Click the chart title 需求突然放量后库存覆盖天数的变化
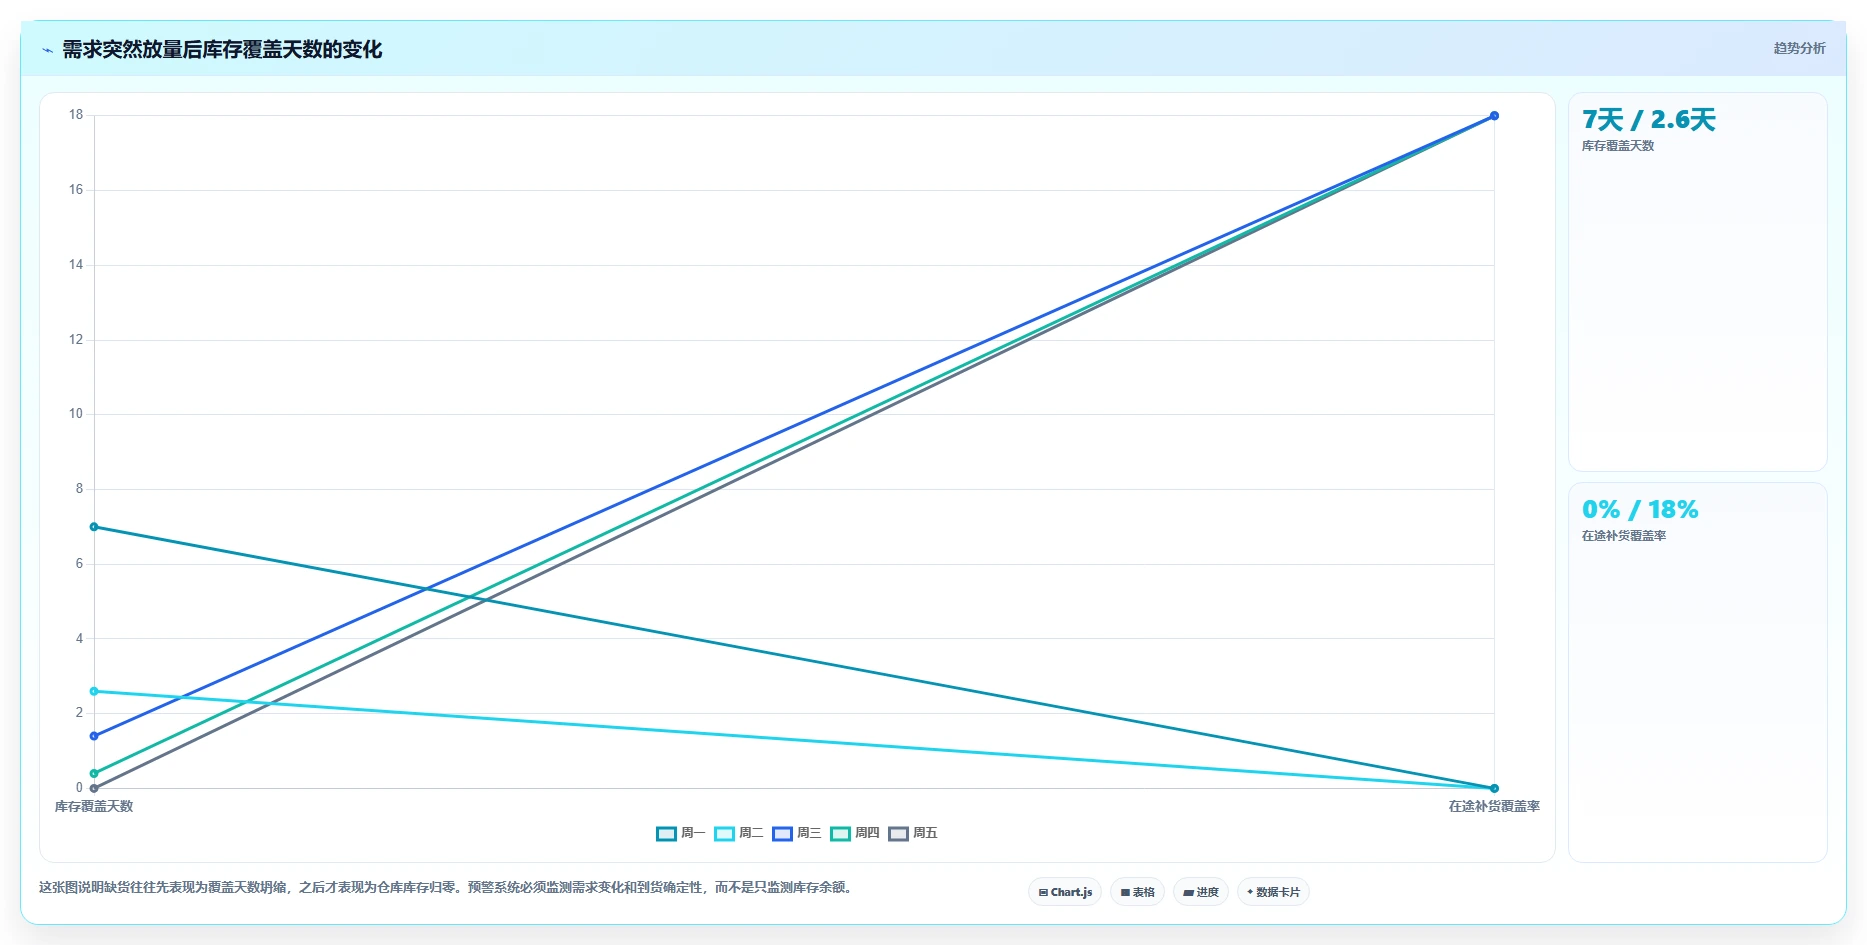Screen dimensions: 1867x945 pos(222,50)
